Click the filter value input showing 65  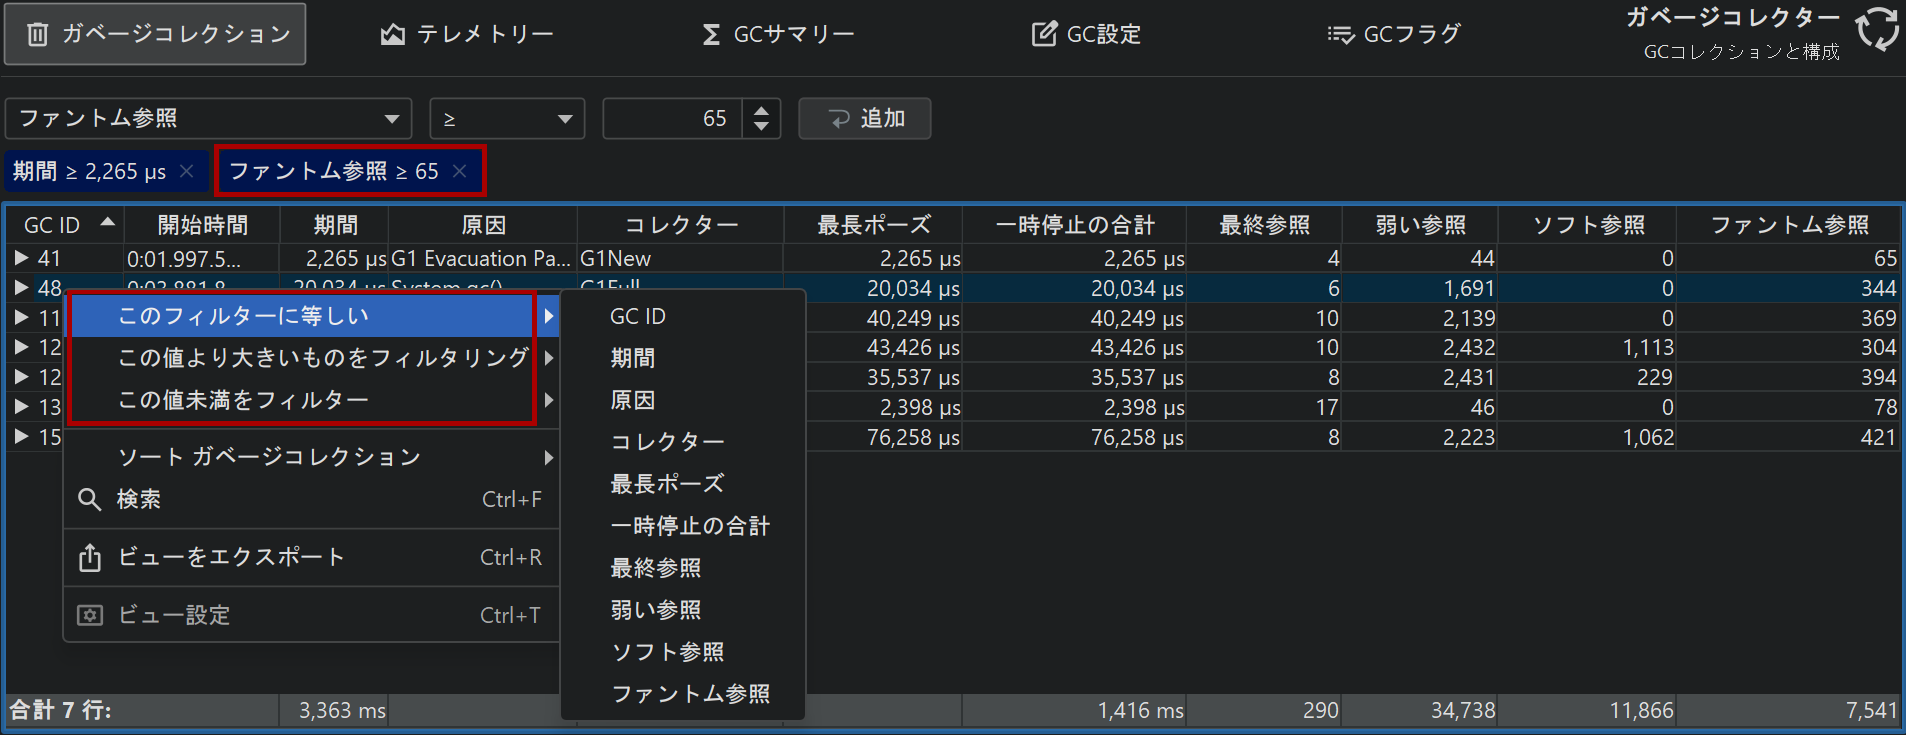tap(672, 119)
